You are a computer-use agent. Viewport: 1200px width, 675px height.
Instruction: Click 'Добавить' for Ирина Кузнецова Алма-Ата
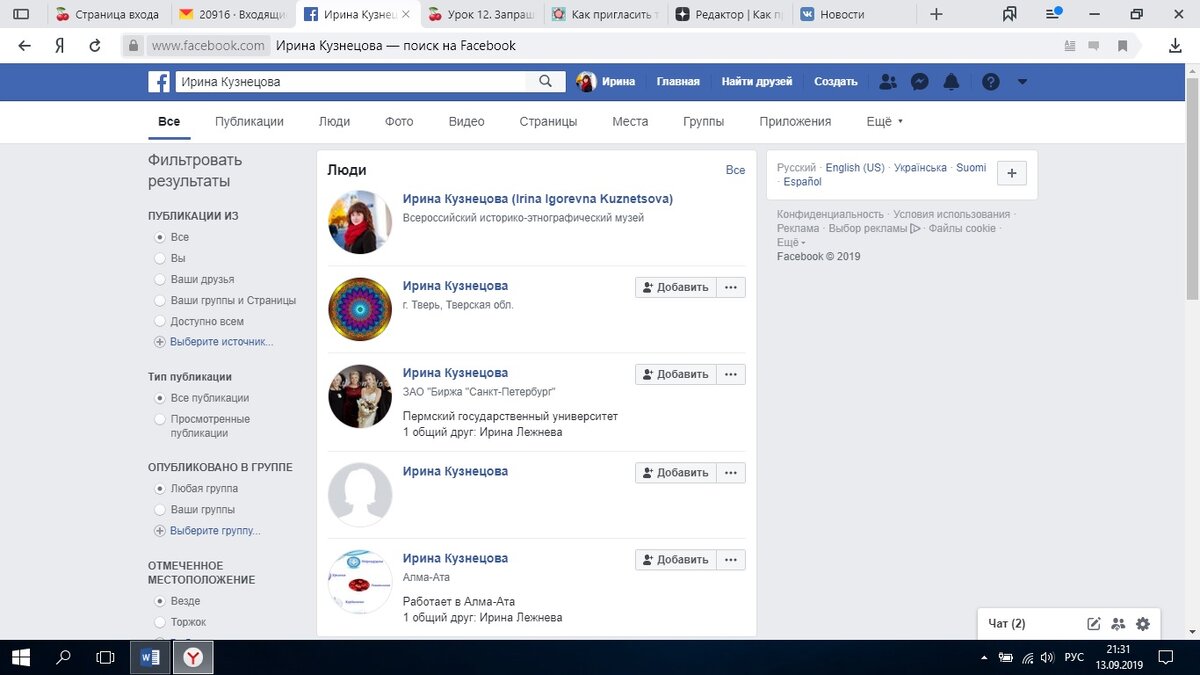(675, 560)
